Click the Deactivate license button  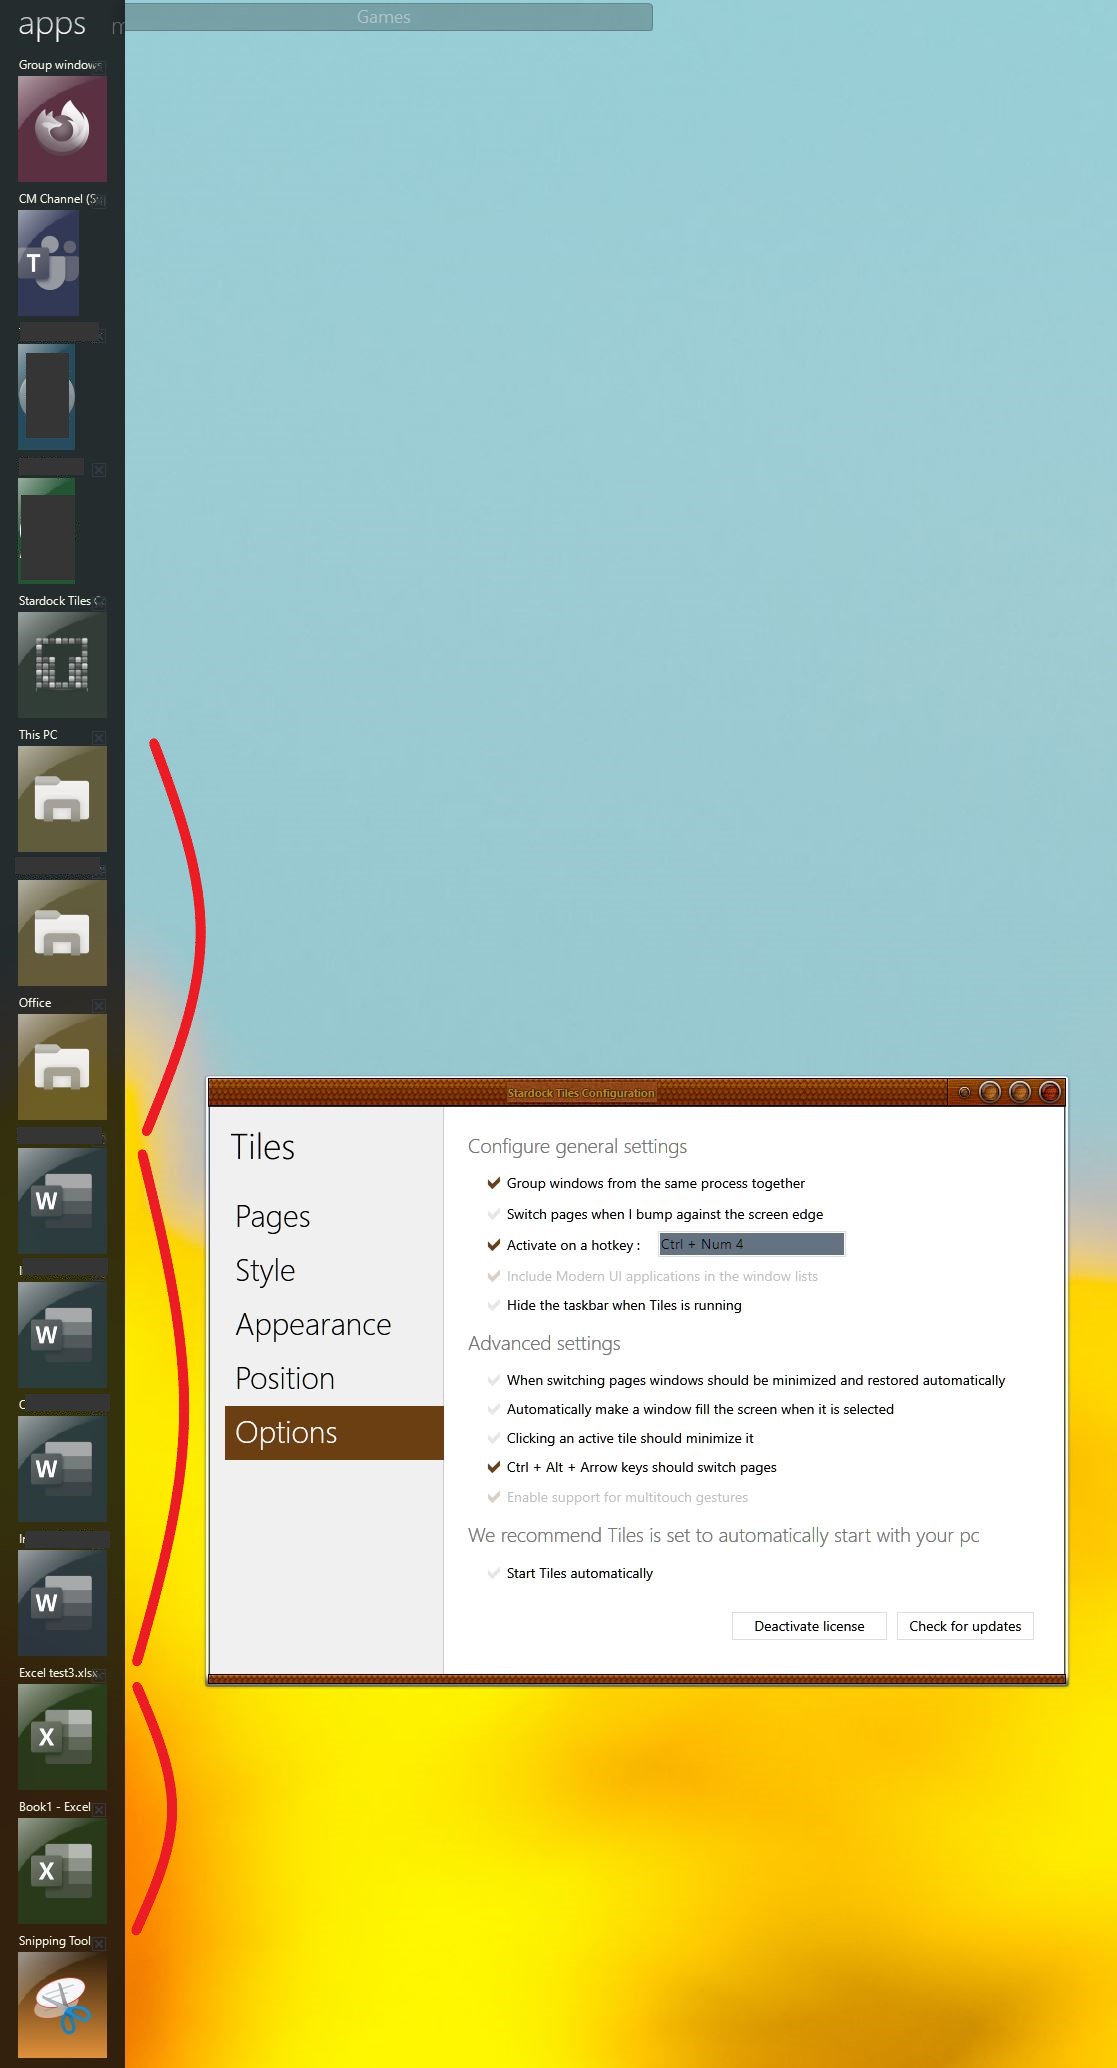(x=809, y=1626)
